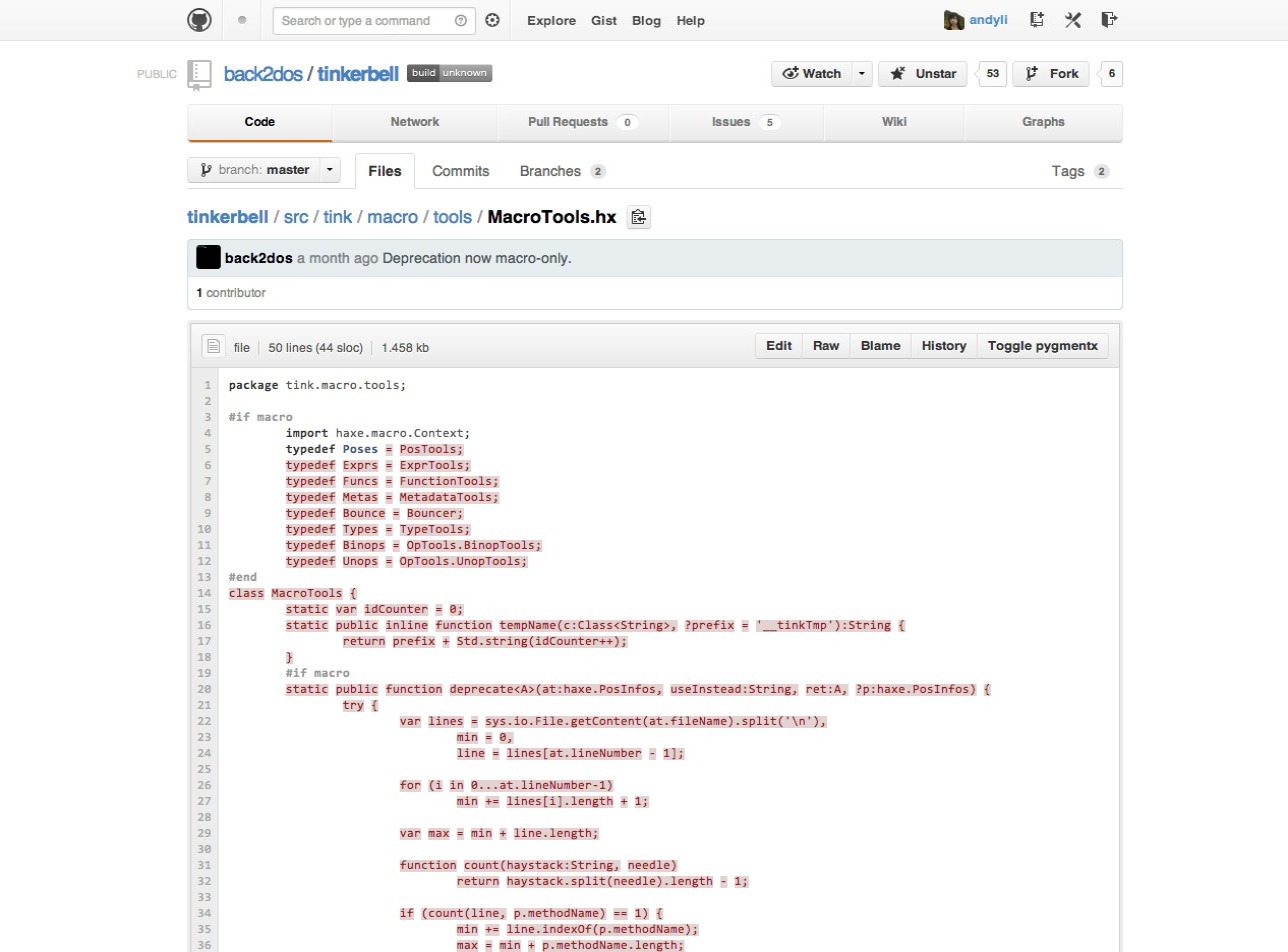This screenshot has width=1288, height=952.
Task: Click 'package tink.macro.tools;' code line
Action: [x=318, y=385]
